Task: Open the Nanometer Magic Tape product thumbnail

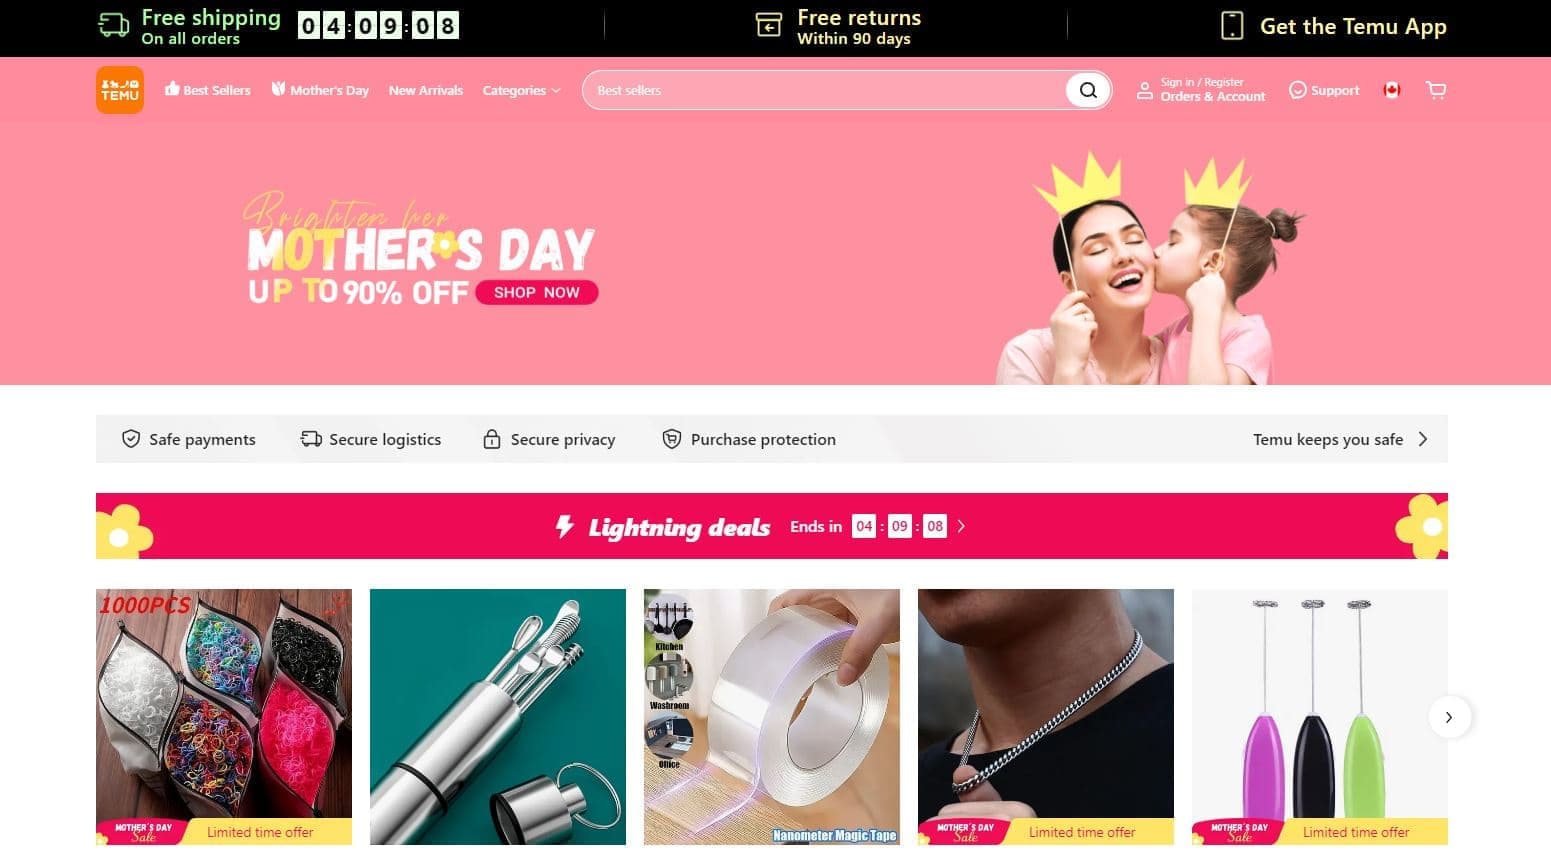Action: (772, 717)
